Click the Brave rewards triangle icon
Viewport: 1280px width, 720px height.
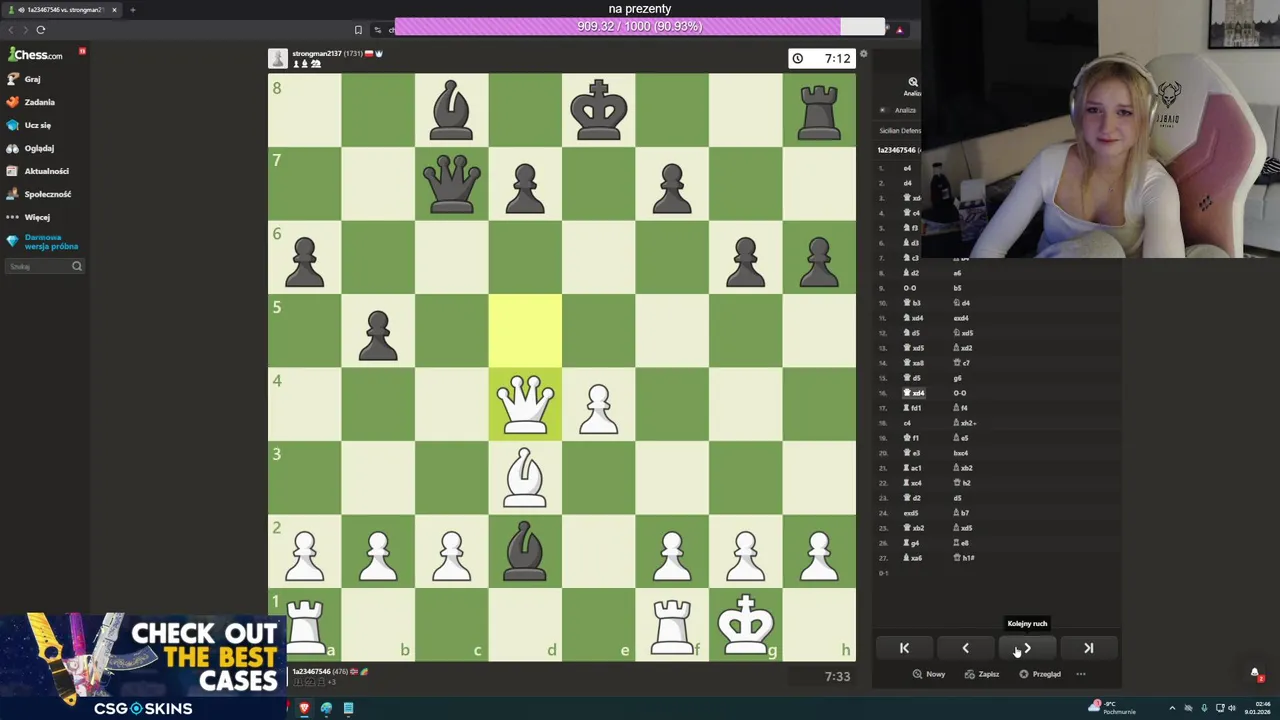(x=899, y=30)
